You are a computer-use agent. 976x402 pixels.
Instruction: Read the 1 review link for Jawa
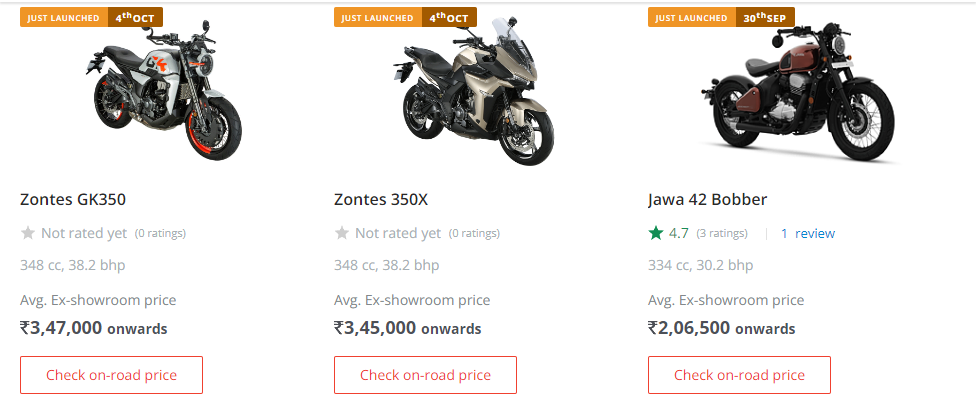pyautogui.click(x=808, y=233)
